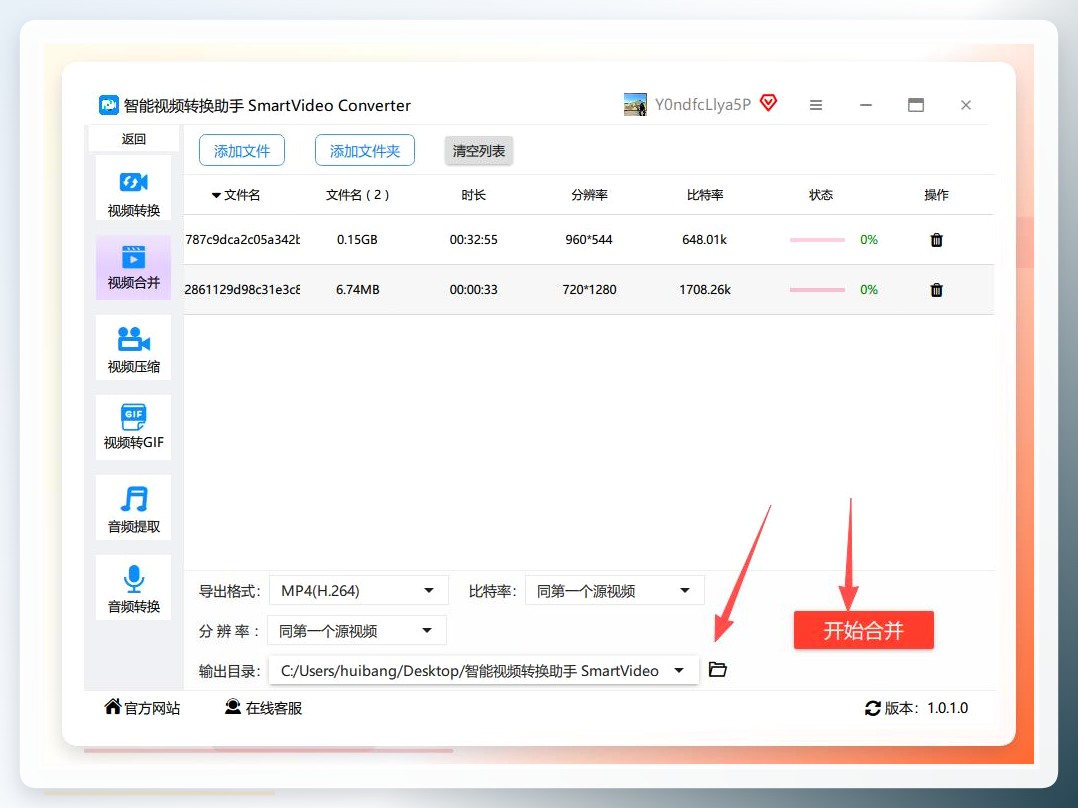
Task: Click the red VIP diamond badge
Action: pos(769,103)
